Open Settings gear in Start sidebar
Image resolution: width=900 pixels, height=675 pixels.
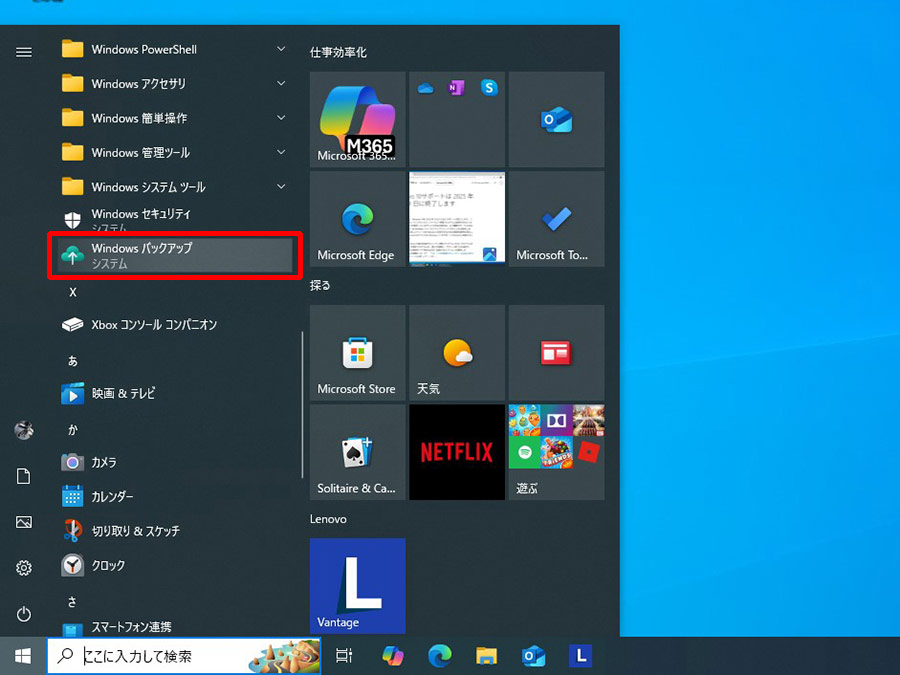(x=24, y=568)
